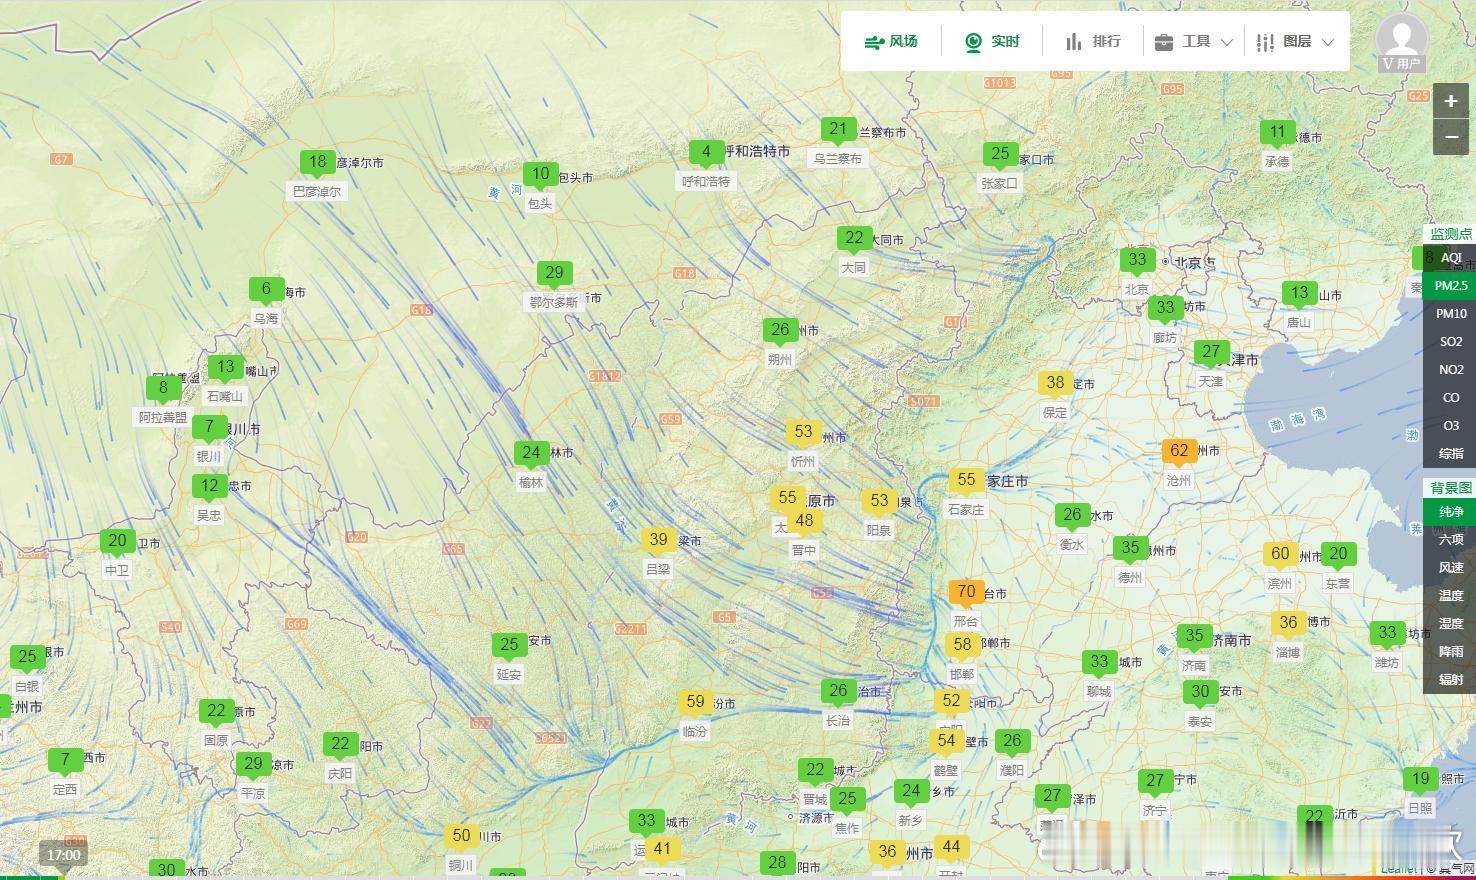Enable the 温度 temperature background
Image resolution: width=1476 pixels, height=880 pixels.
click(x=1451, y=596)
